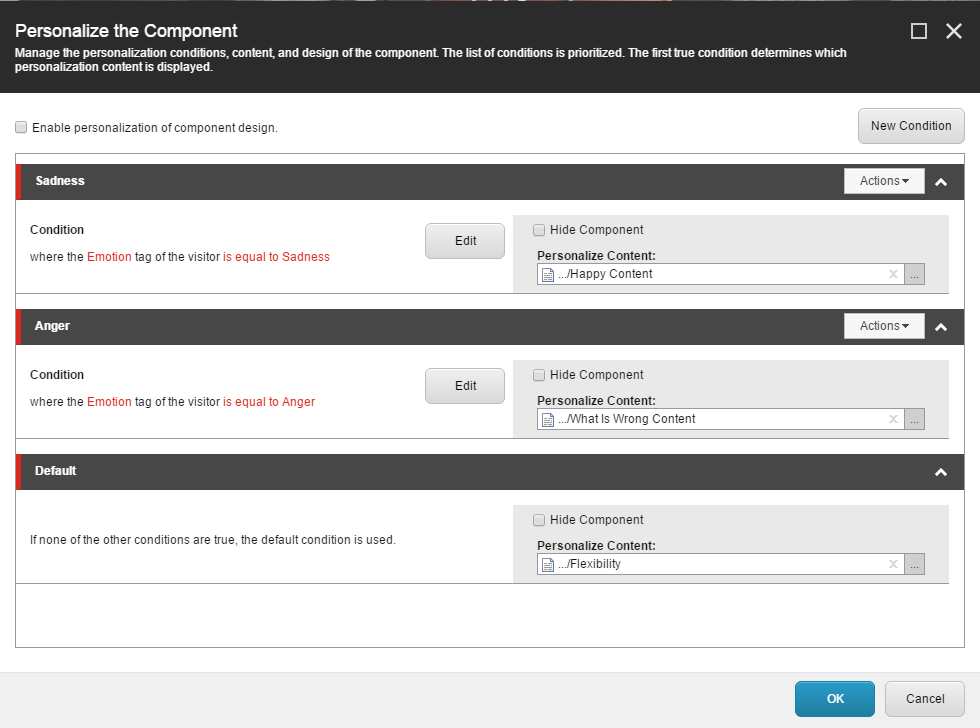Check Hide Component for Sadness condition
Image resolution: width=980 pixels, height=728 pixels.
coord(540,230)
